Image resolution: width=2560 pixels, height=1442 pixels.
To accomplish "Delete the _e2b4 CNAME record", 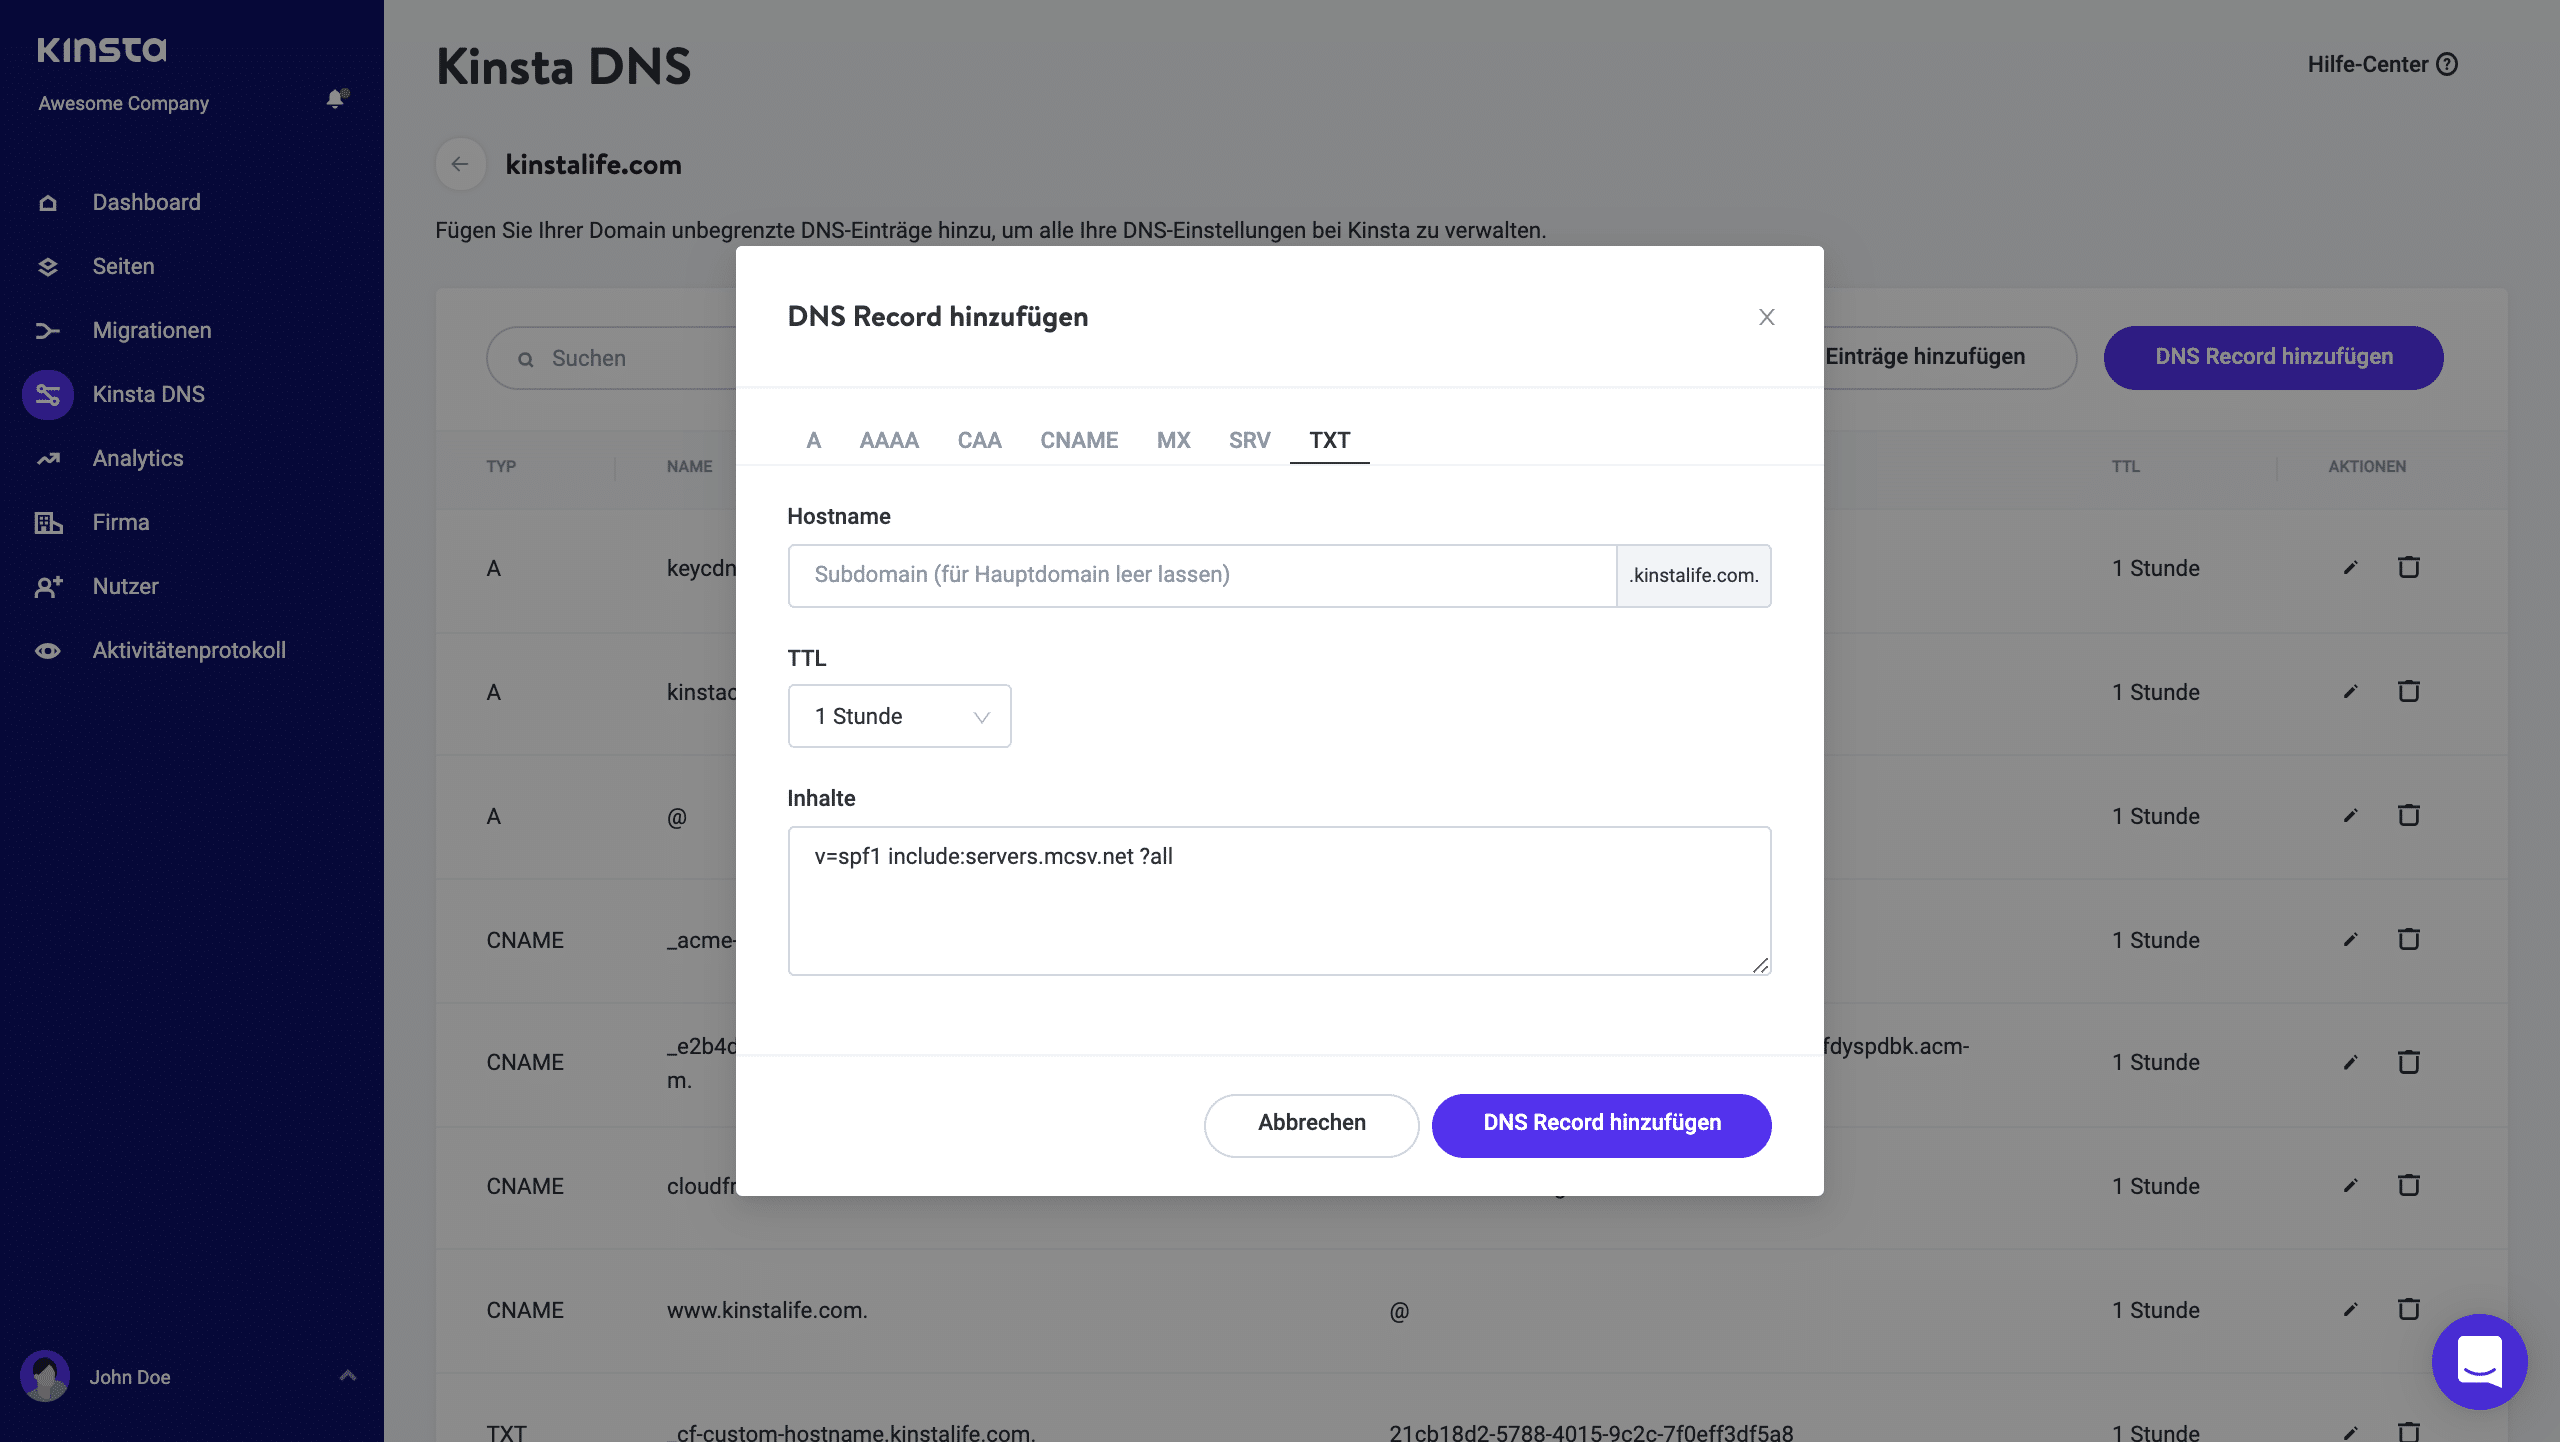I will click(x=2409, y=1061).
